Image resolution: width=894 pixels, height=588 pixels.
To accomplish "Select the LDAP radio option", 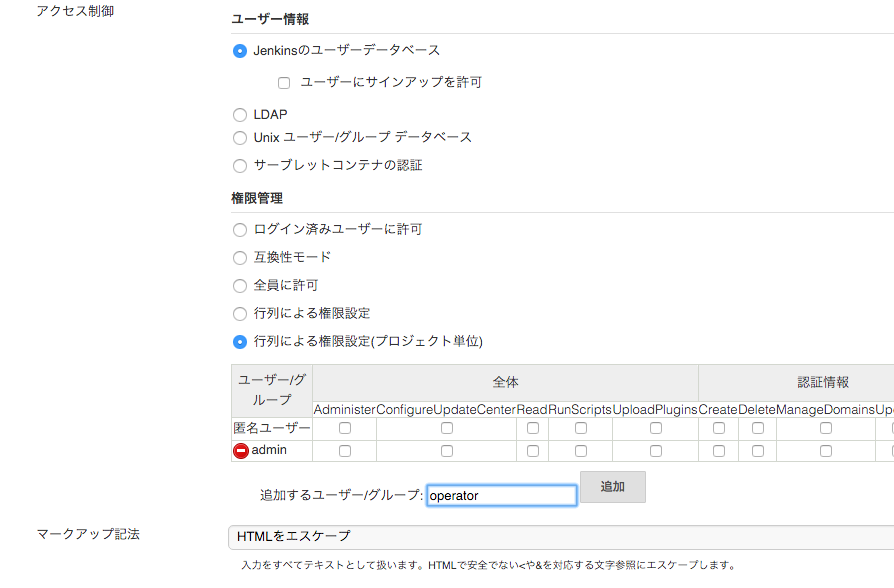I will pos(240,115).
